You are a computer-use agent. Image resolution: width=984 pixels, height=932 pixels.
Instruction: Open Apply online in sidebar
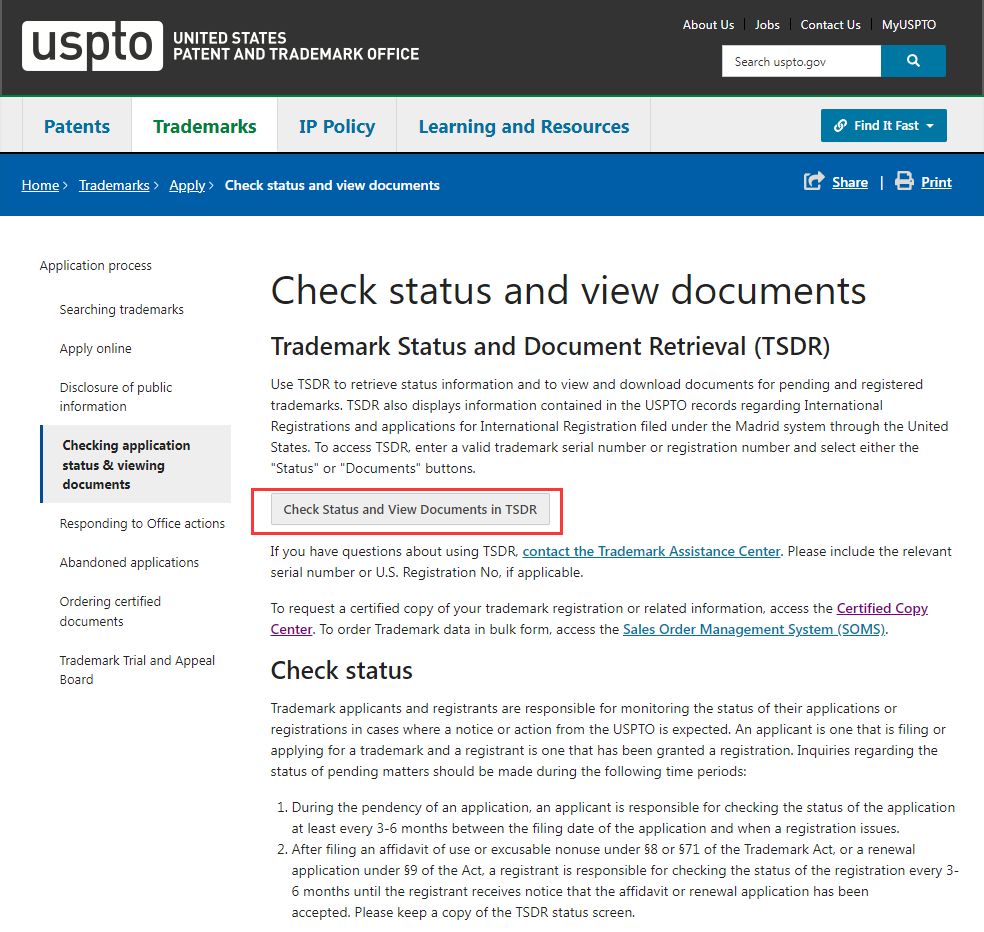95,348
